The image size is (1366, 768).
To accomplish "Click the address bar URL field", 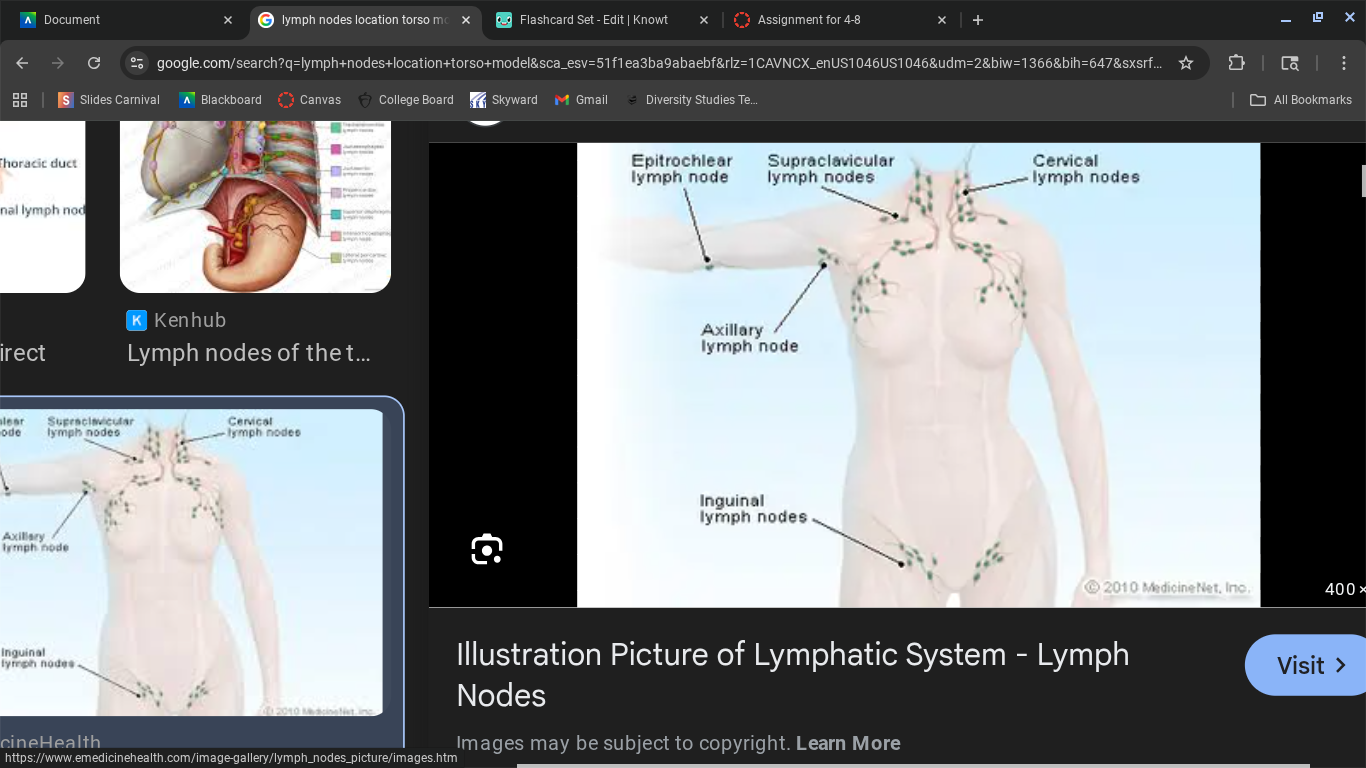I will tap(660, 63).
